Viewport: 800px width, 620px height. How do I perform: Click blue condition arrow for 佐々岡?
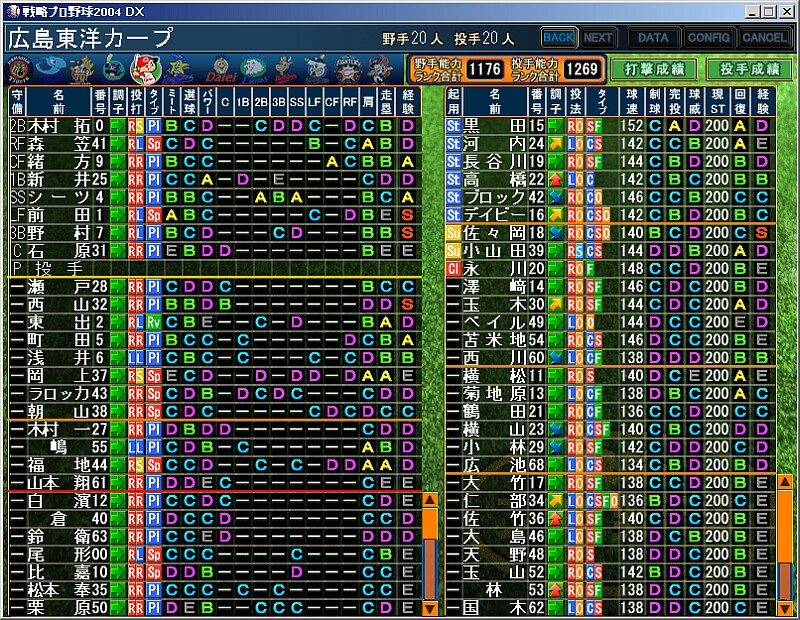556,233
